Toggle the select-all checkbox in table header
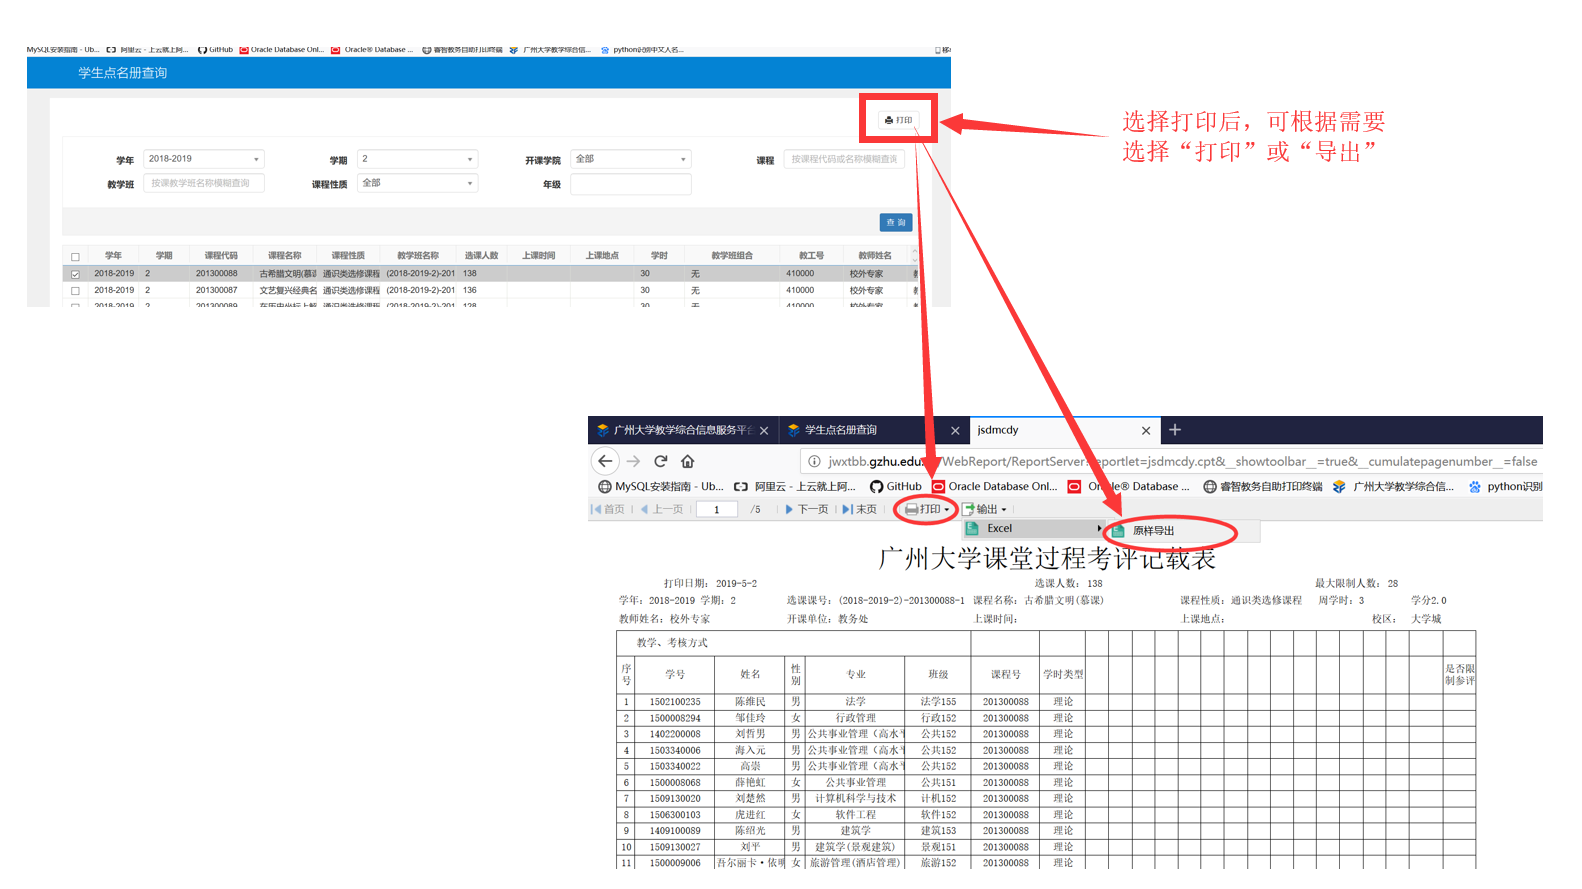Image resolution: width=1582 pixels, height=889 pixels. tap(75, 257)
